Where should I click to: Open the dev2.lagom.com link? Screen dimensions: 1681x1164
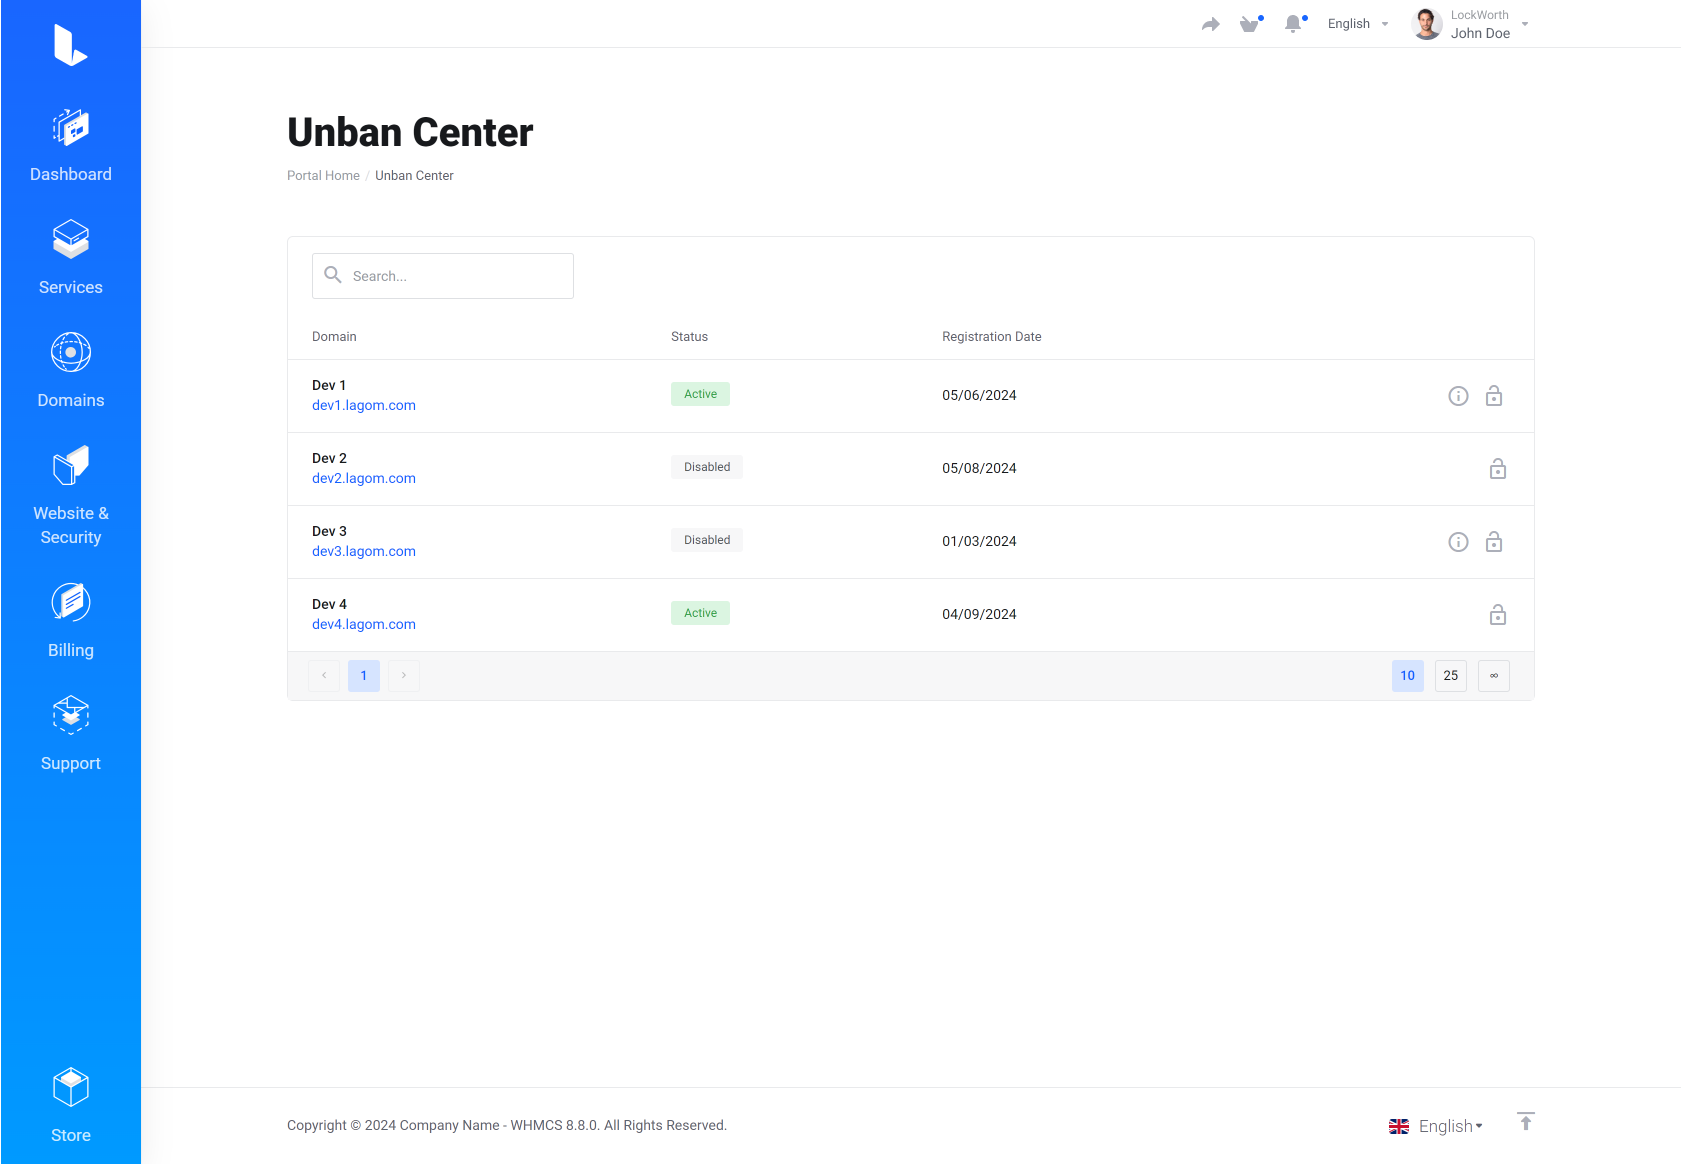pyautogui.click(x=364, y=478)
